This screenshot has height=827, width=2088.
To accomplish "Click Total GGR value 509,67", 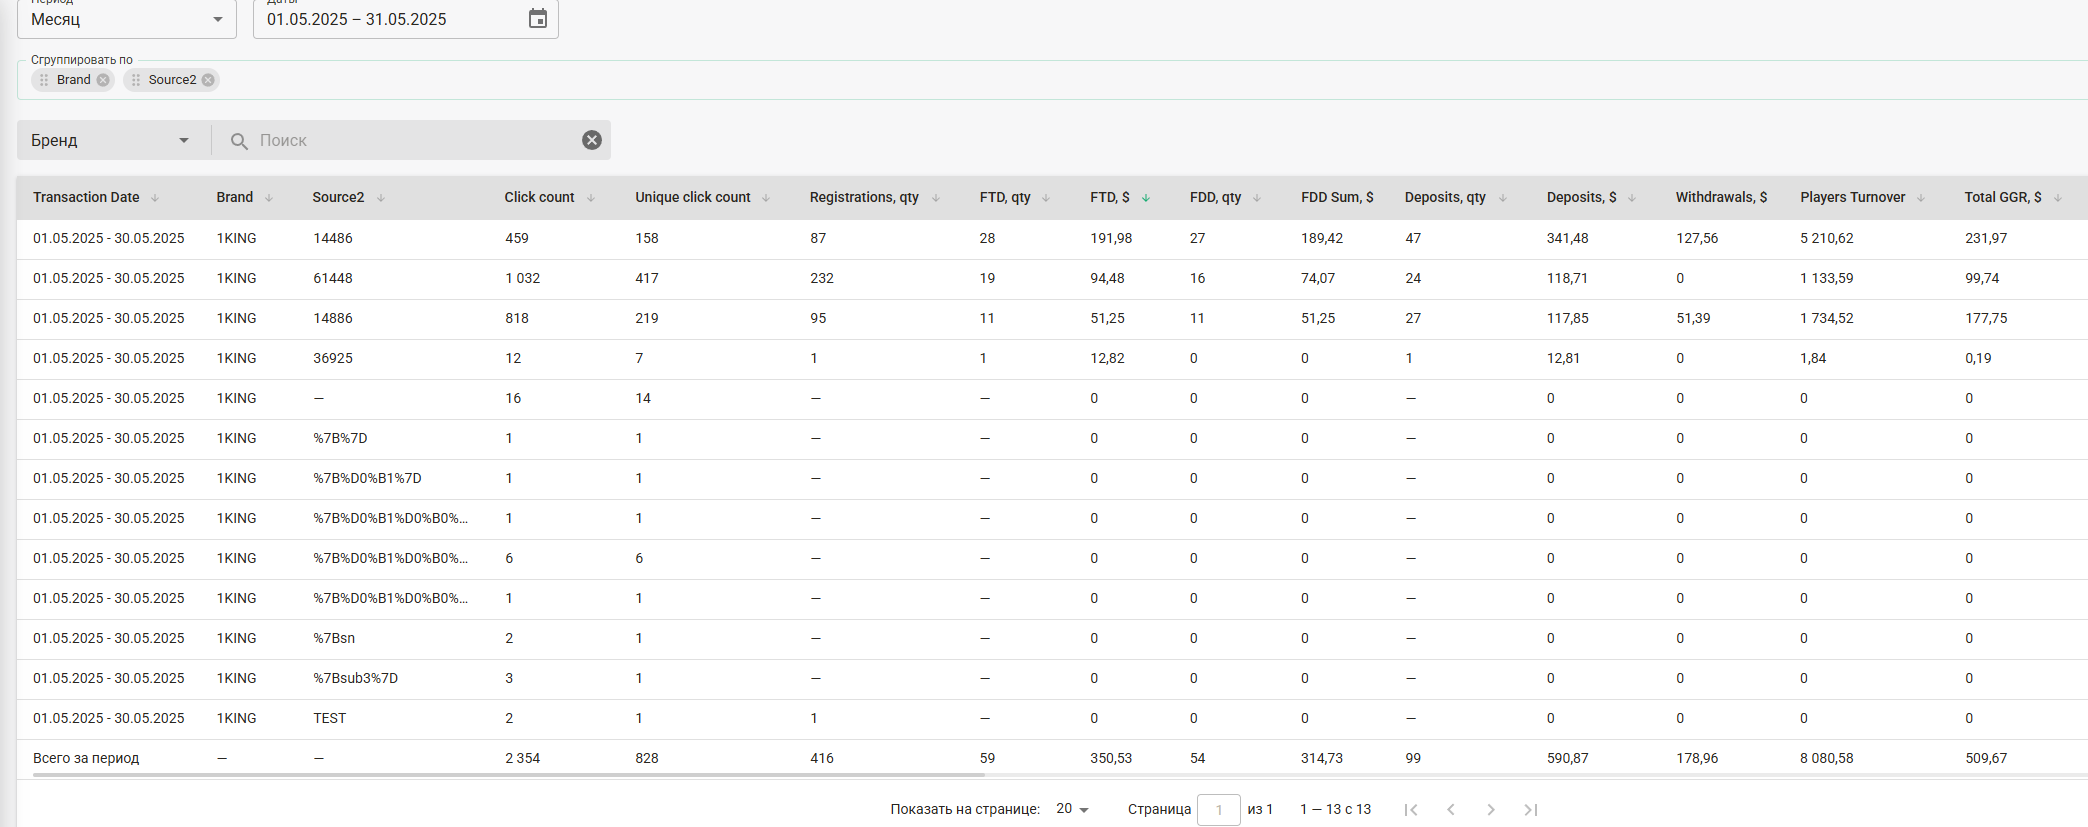I will tap(1986, 758).
